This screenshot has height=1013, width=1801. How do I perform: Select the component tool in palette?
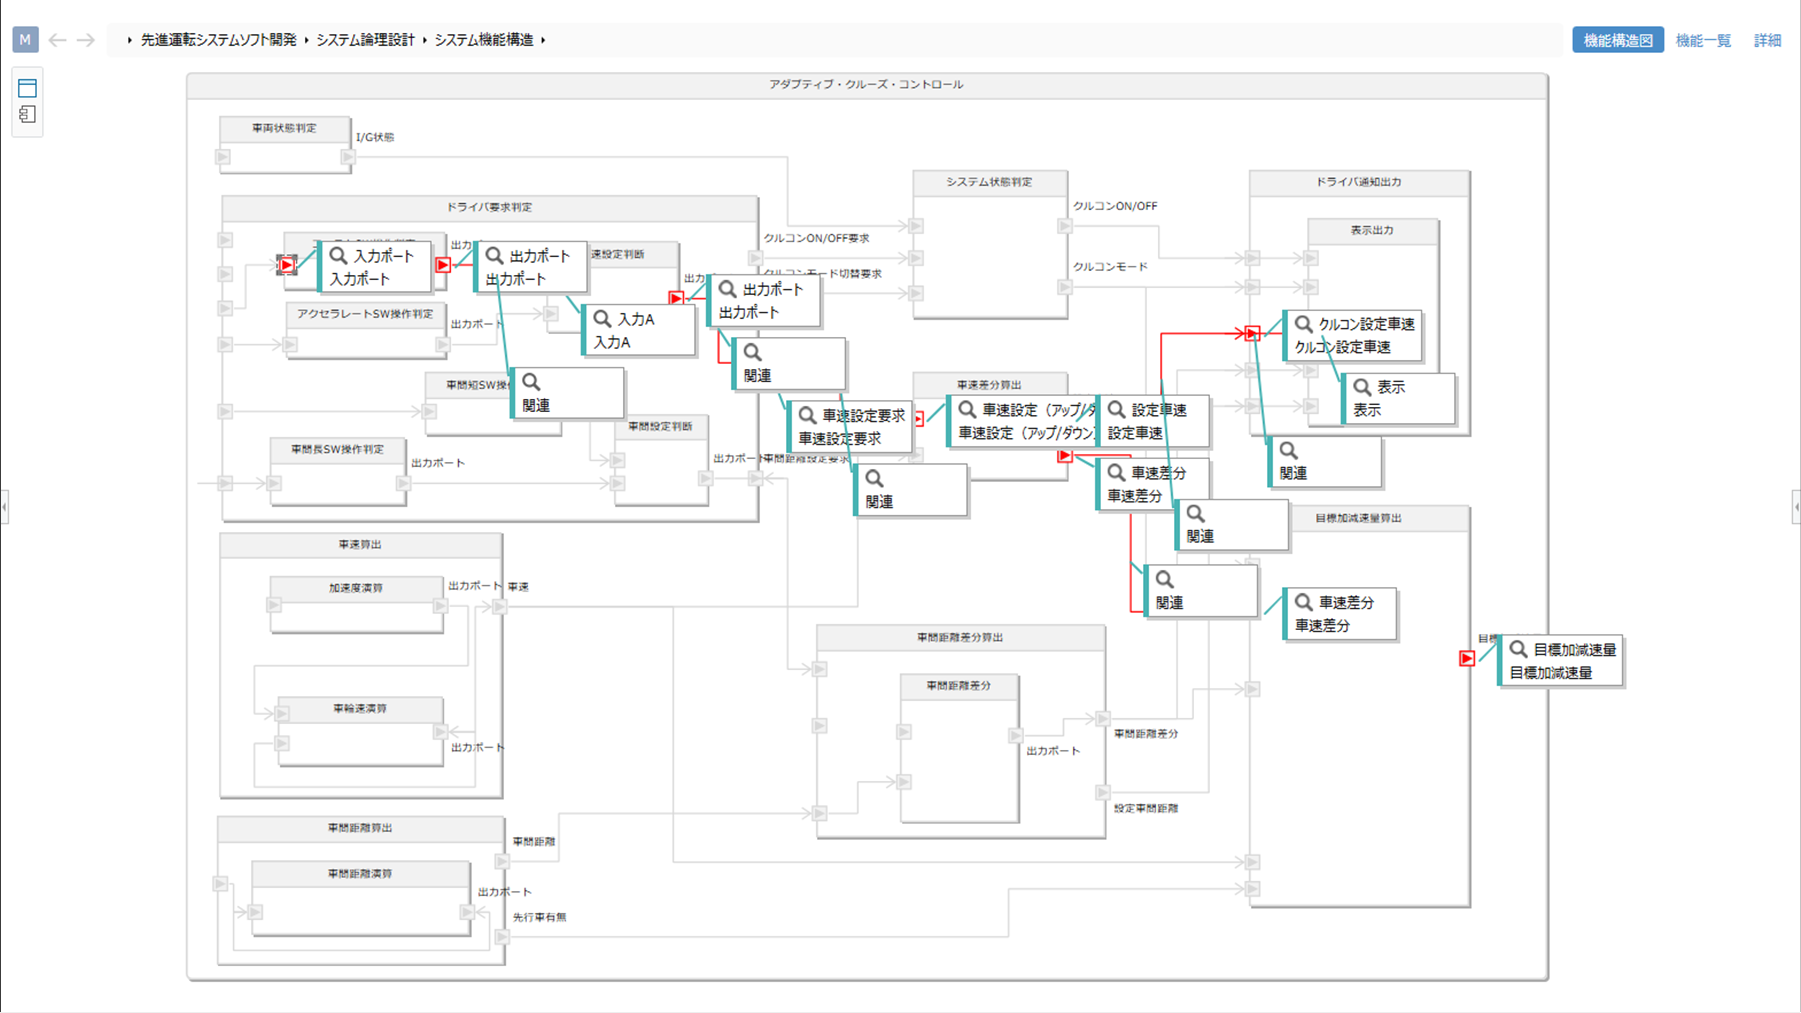27,115
